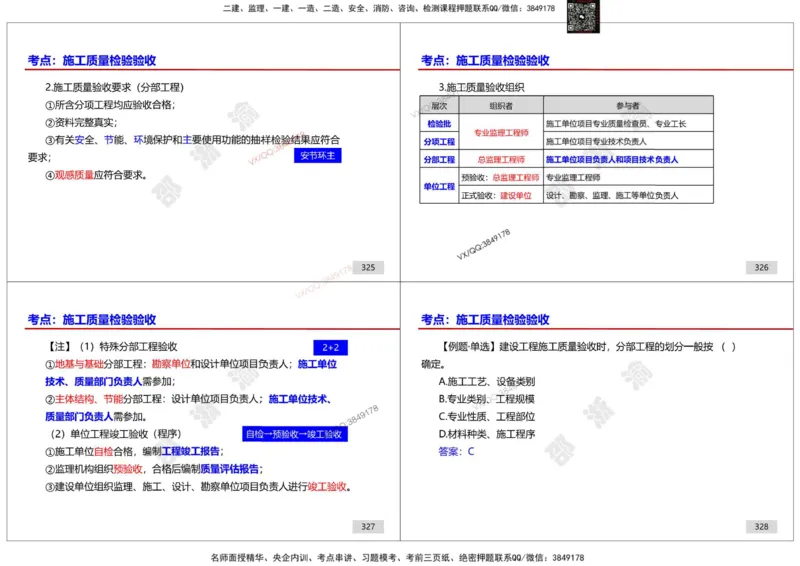The width and height of the screenshot is (800, 566).
Task: Click the line starting '③建设单位组织监理'
Action: pos(198,487)
